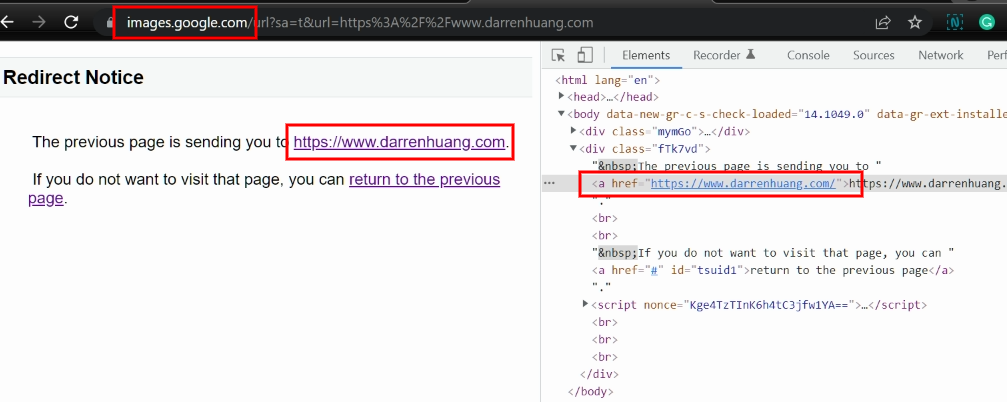This screenshot has height=402, width=1007.
Task: Follow the https://www.darrenhuang.com link on page
Action: pyautogui.click(x=399, y=142)
